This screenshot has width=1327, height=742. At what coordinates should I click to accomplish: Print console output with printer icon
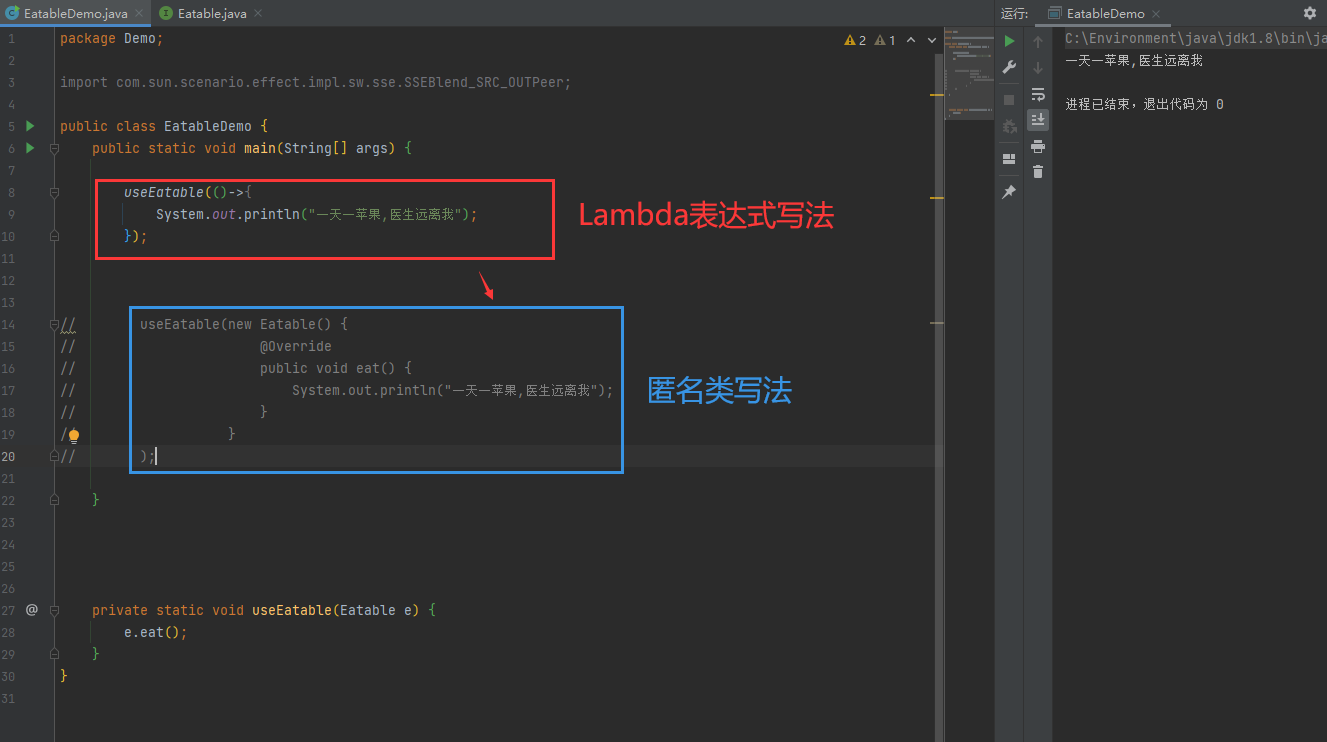(x=1038, y=146)
